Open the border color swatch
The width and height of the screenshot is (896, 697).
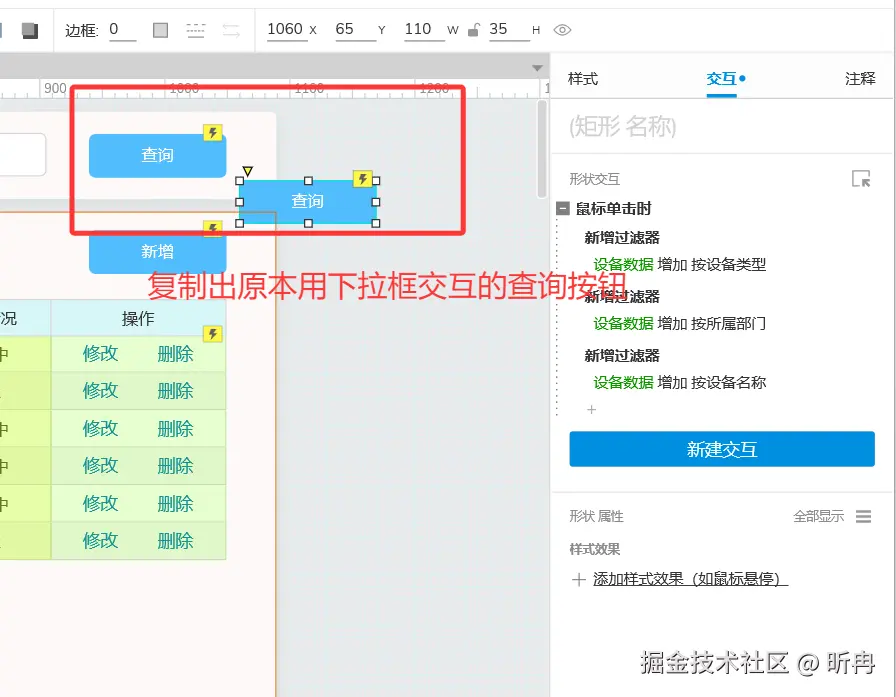(x=161, y=30)
